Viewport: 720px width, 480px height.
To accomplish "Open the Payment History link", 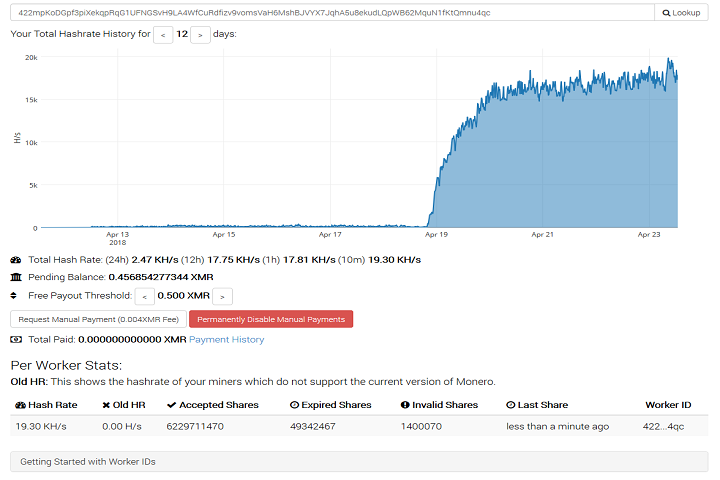I will (226, 339).
